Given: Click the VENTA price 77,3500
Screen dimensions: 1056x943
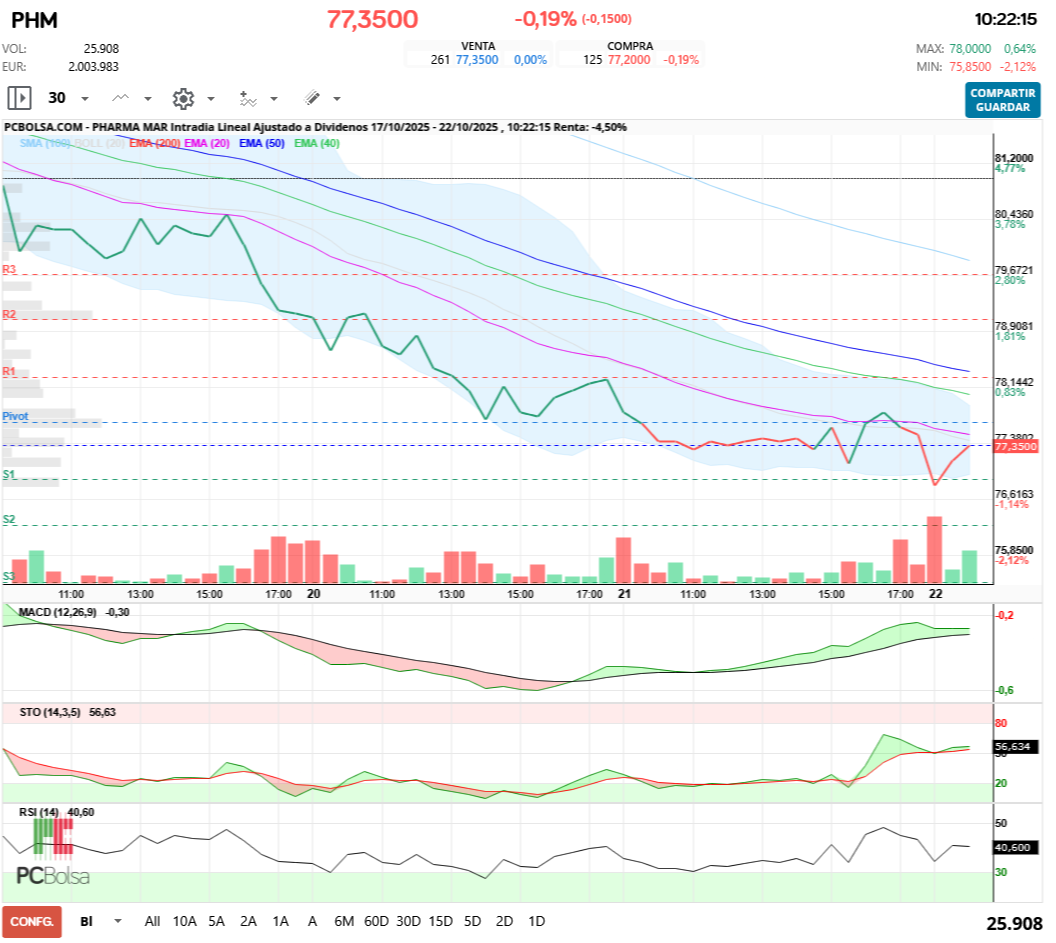Looking at the screenshot, I should point(477,60).
